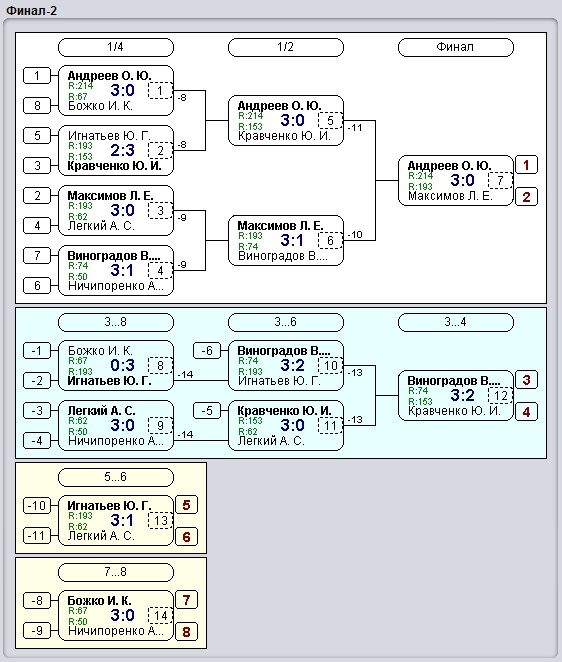Screen dimensions: 562x662
Task: Select the Игнатьев vs Кравченко 2:3 match
Action: click(116, 150)
